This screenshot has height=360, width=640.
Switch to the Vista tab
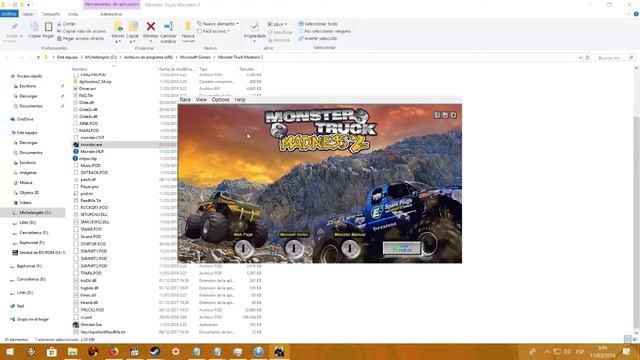[x=73, y=14]
